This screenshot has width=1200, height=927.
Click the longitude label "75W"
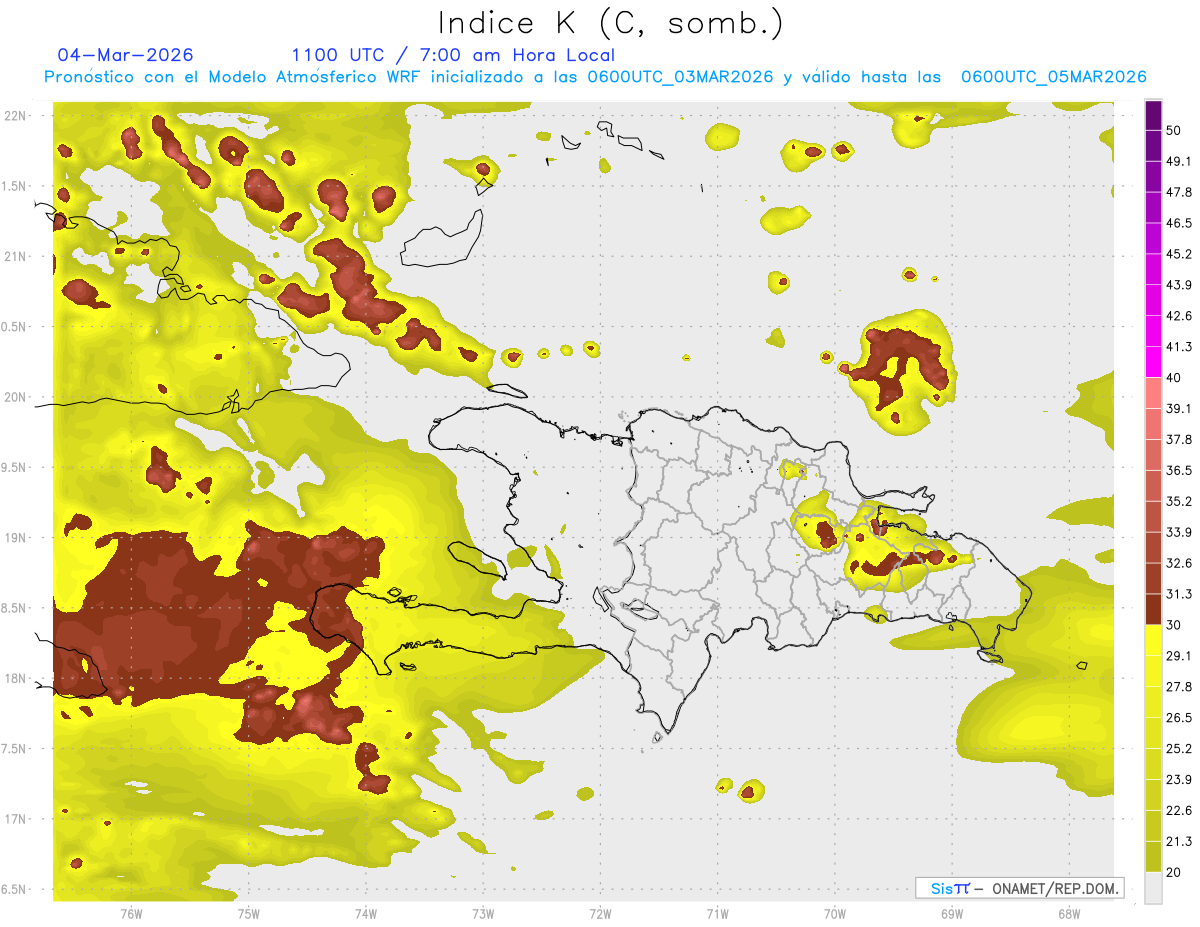pyautogui.click(x=249, y=914)
